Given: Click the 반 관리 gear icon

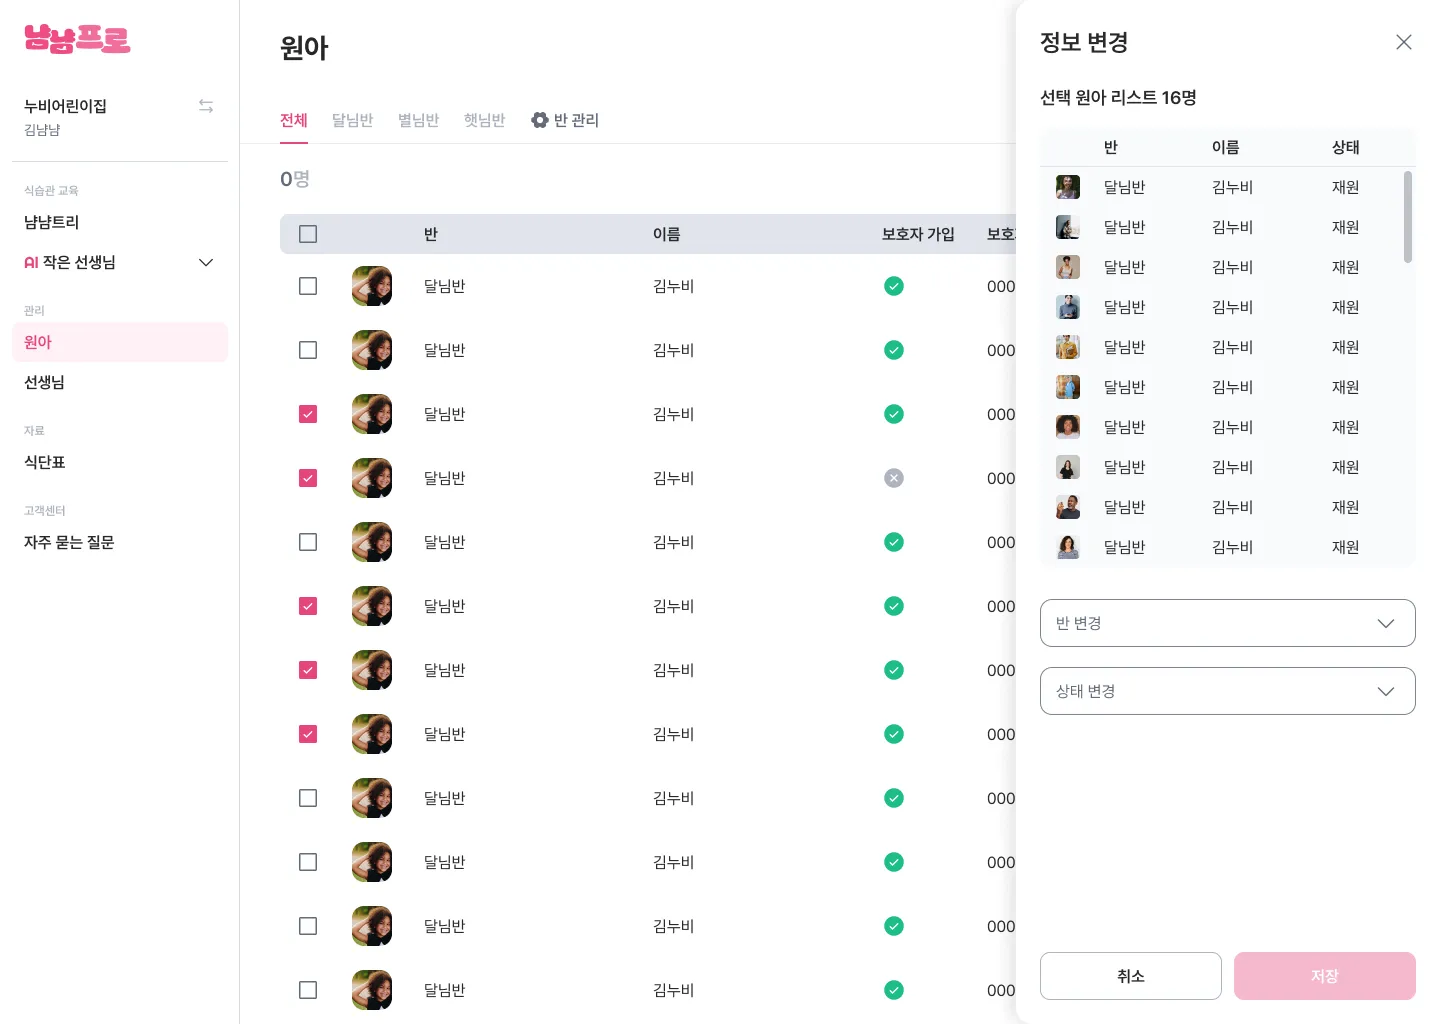Looking at the screenshot, I should [540, 120].
